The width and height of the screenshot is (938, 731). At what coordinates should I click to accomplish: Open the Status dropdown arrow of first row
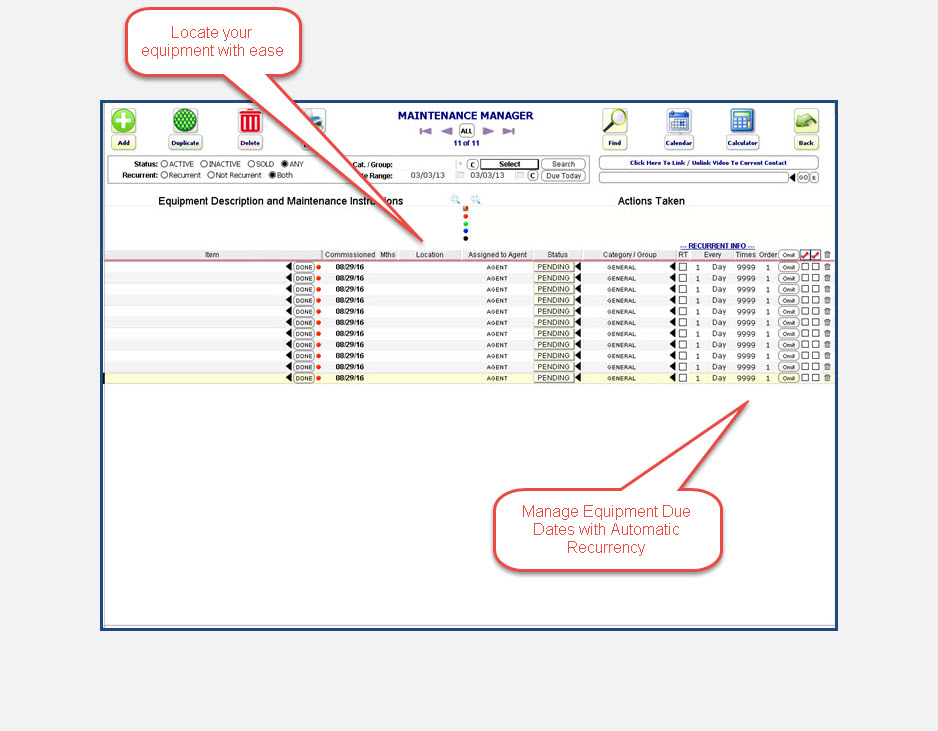[x=578, y=267]
